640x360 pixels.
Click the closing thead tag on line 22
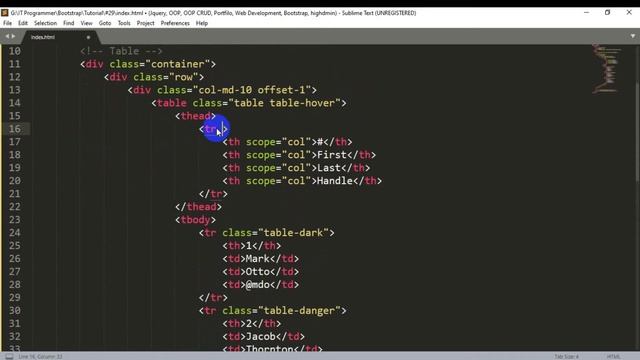click(x=198, y=207)
